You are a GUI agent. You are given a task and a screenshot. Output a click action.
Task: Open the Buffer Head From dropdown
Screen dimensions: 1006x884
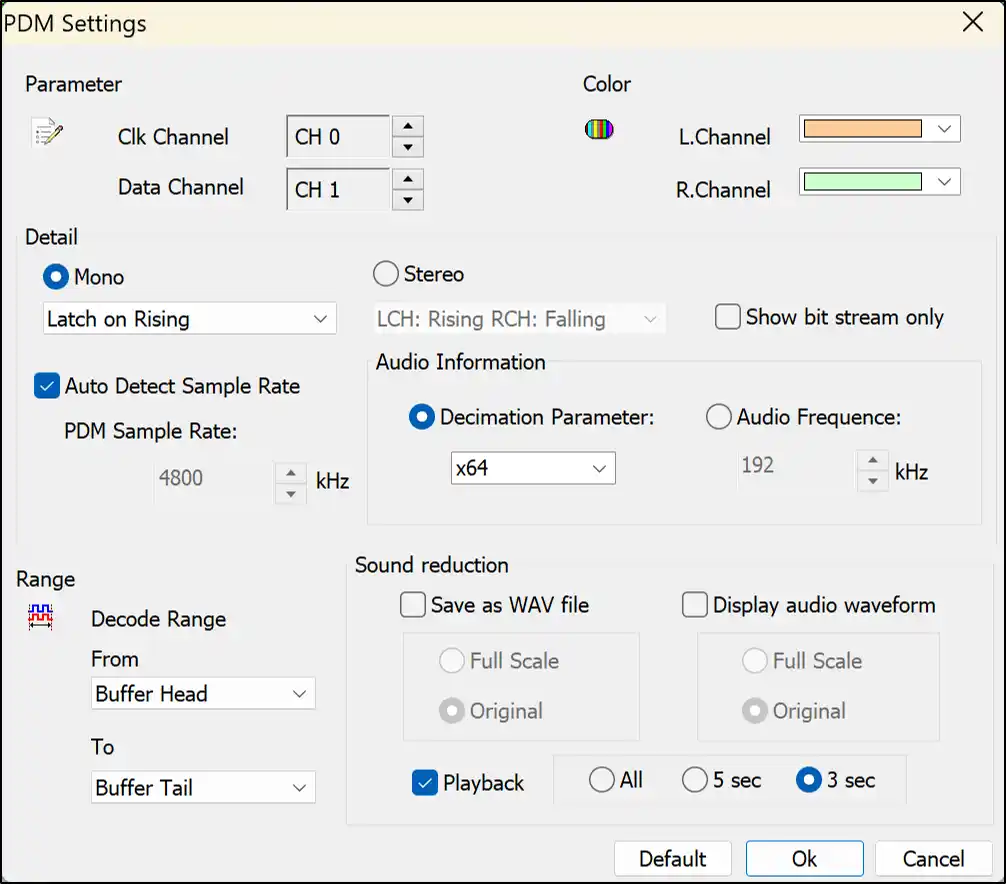pyautogui.click(x=203, y=694)
